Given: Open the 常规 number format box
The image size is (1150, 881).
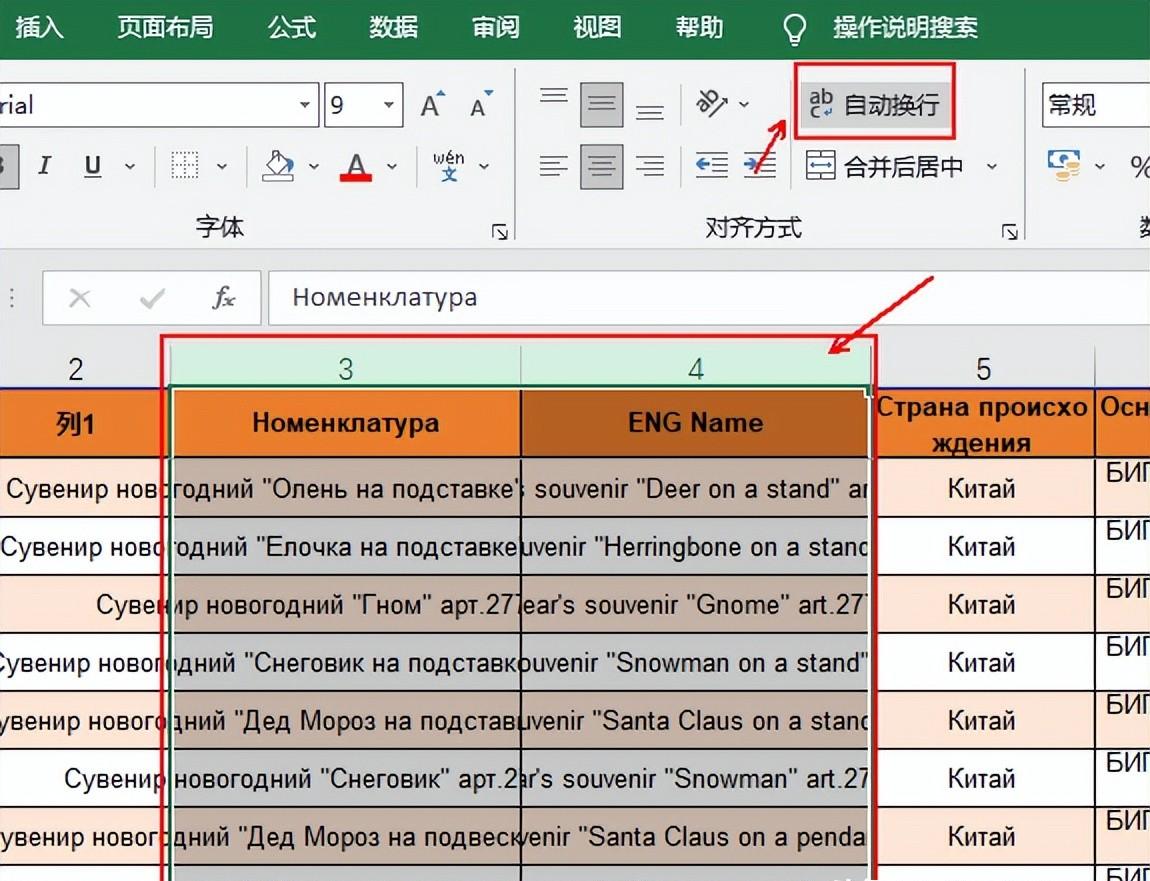Looking at the screenshot, I should point(1096,105).
